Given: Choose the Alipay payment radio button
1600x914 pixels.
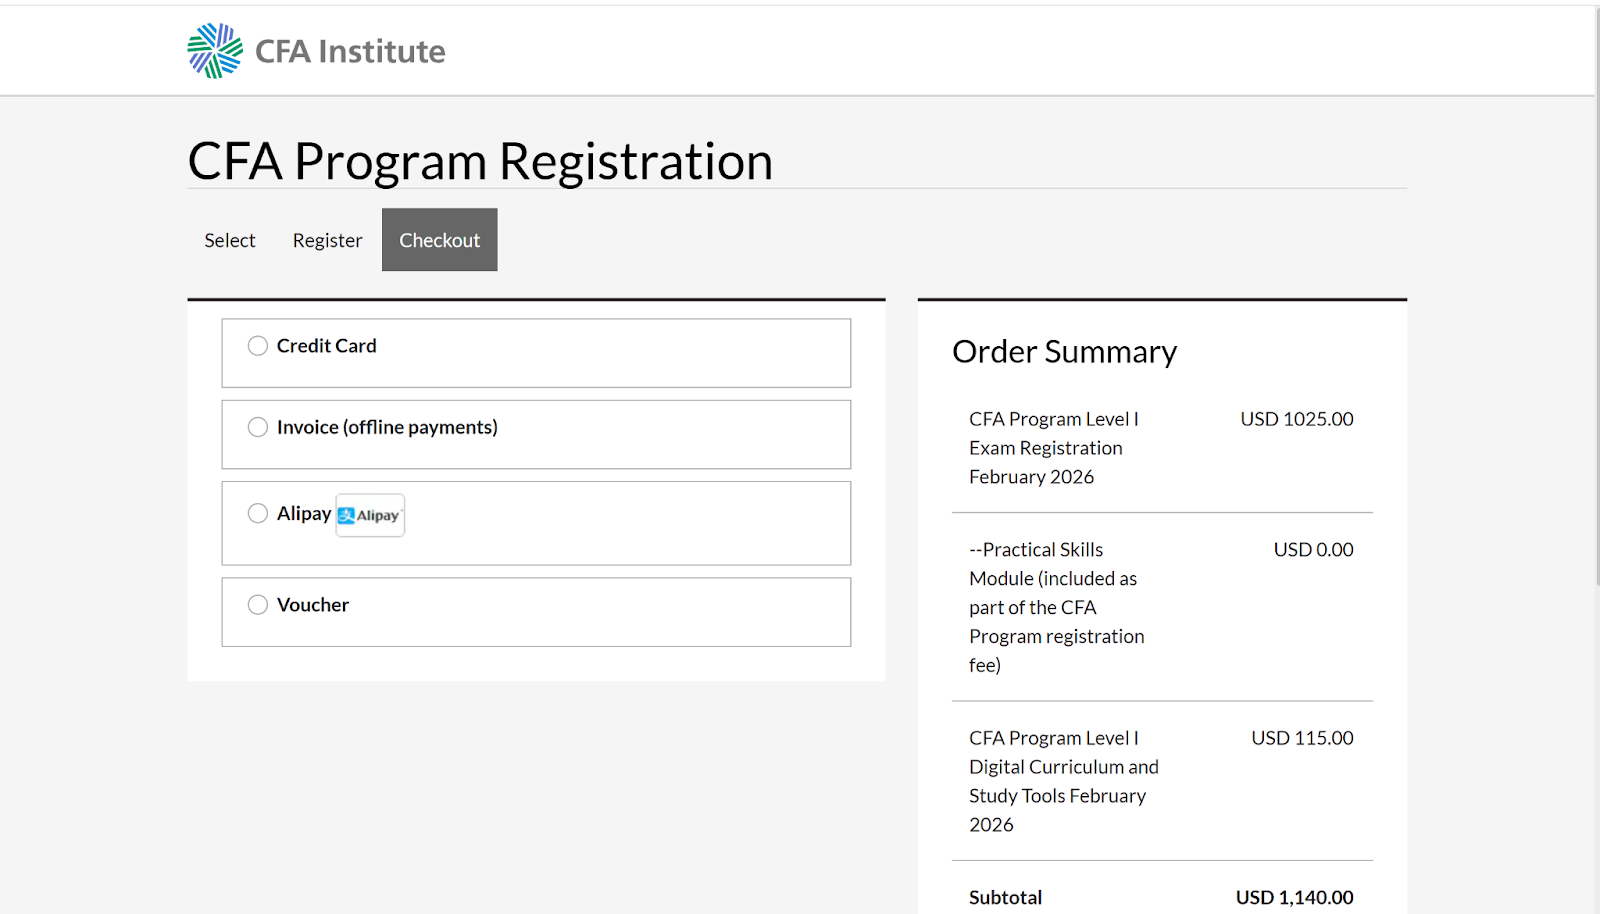Looking at the screenshot, I should tap(258, 513).
